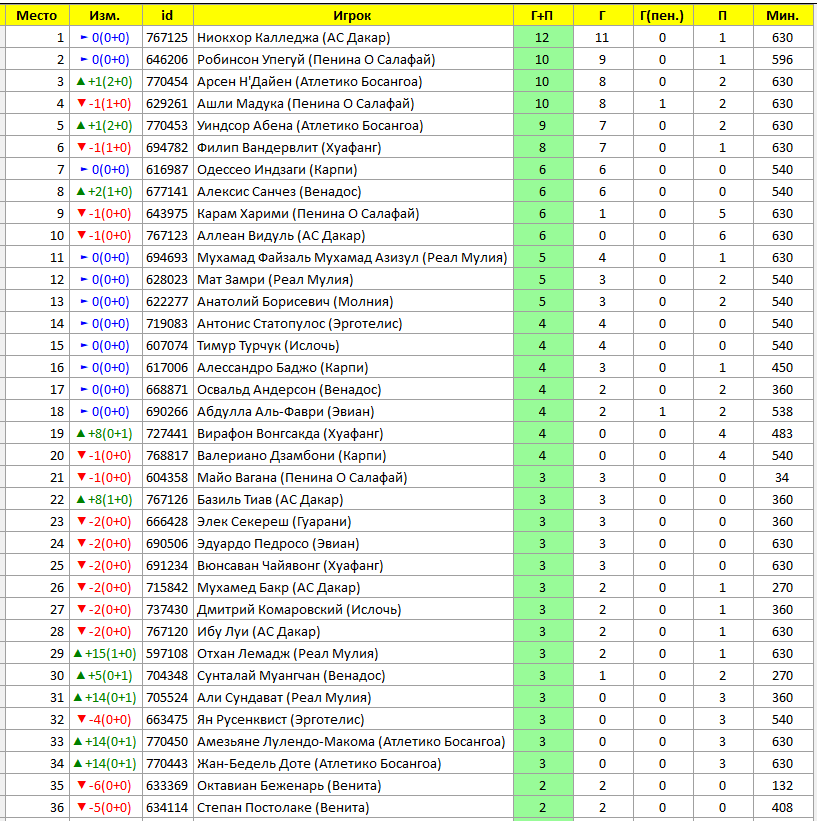Select cell Ниокхор Калледжа (АС Дакар)
The width and height of the screenshot is (817, 821).
[353, 38]
